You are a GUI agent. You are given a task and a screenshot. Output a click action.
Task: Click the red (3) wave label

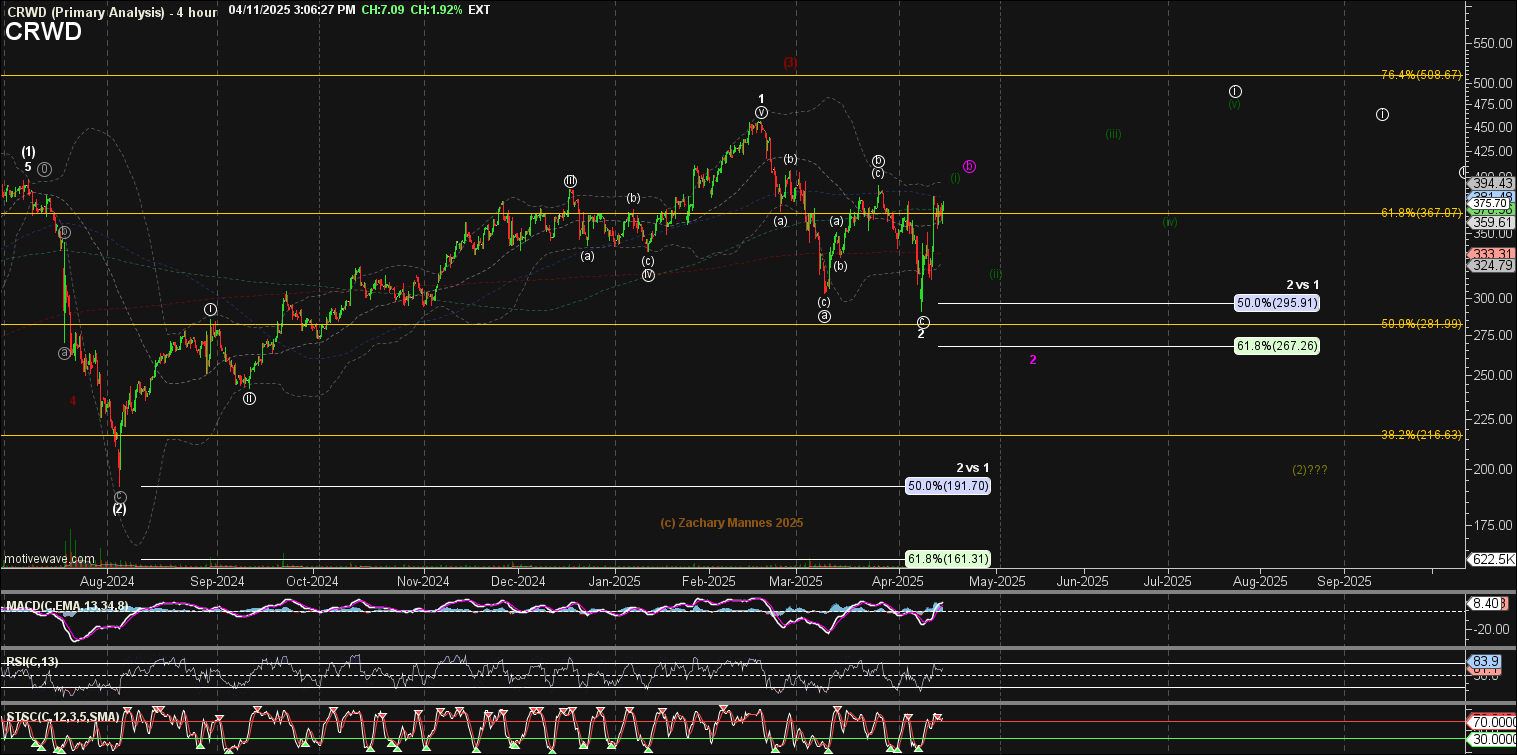790,62
